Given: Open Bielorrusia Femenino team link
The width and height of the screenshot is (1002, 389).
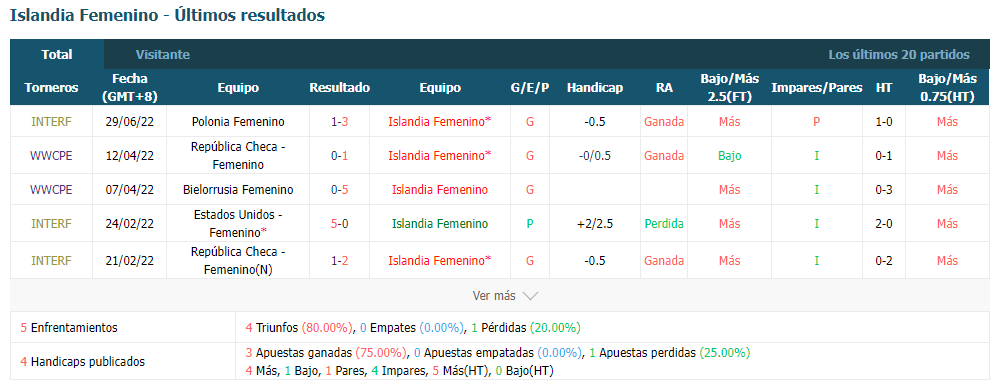Looking at the screenshot, I should [238, 190].
